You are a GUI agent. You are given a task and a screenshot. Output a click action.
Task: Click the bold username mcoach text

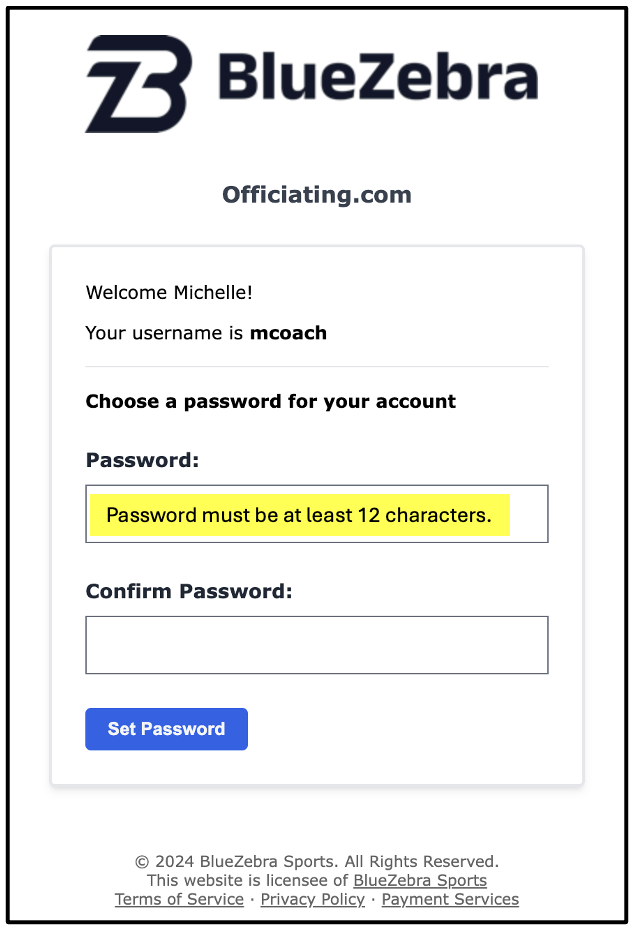point(288,333)
